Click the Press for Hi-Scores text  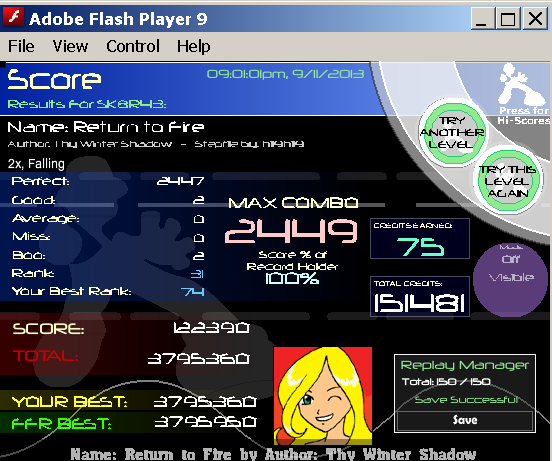pyautogui.click(x=523, y=115)
